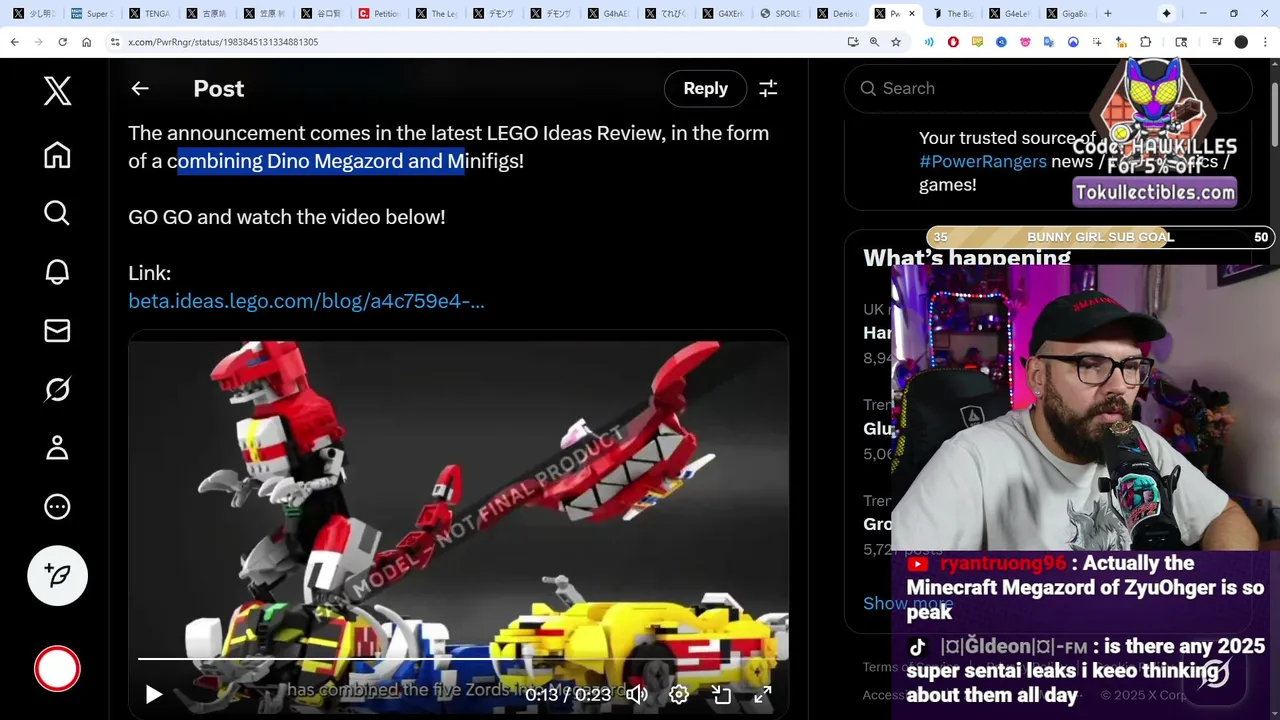Screen dimensions: 1280x720
Task: Click the What's happening heading
Action: [x=967, y=258]
